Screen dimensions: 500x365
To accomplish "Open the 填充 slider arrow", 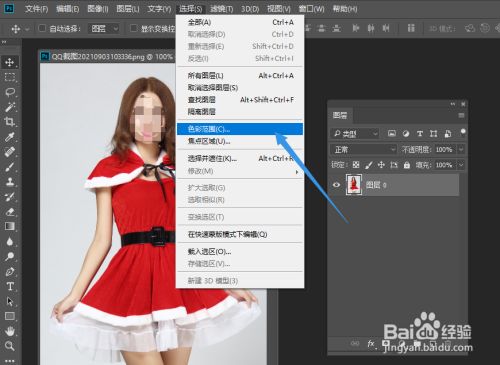I will pos(461,165).
